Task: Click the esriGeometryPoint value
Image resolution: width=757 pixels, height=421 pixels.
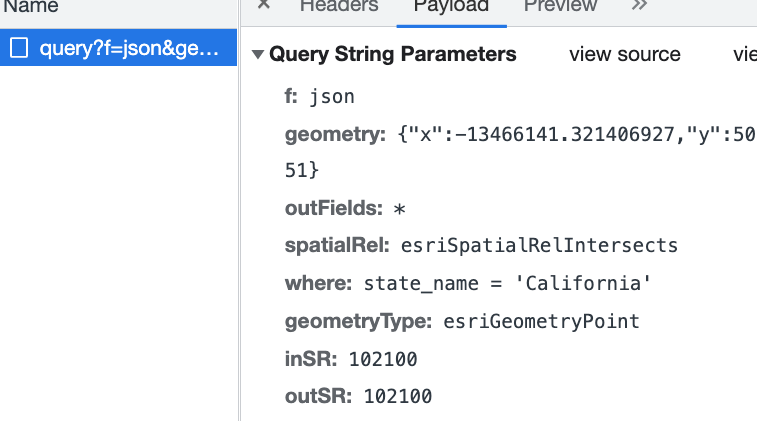Action: coord(539,321)
